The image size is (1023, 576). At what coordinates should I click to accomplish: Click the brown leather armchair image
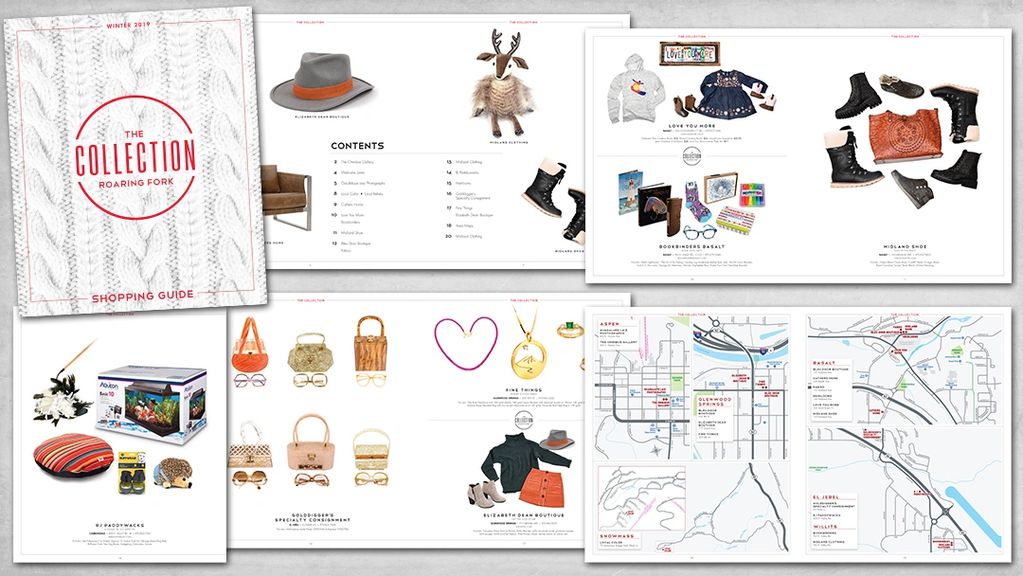point(284,194)
